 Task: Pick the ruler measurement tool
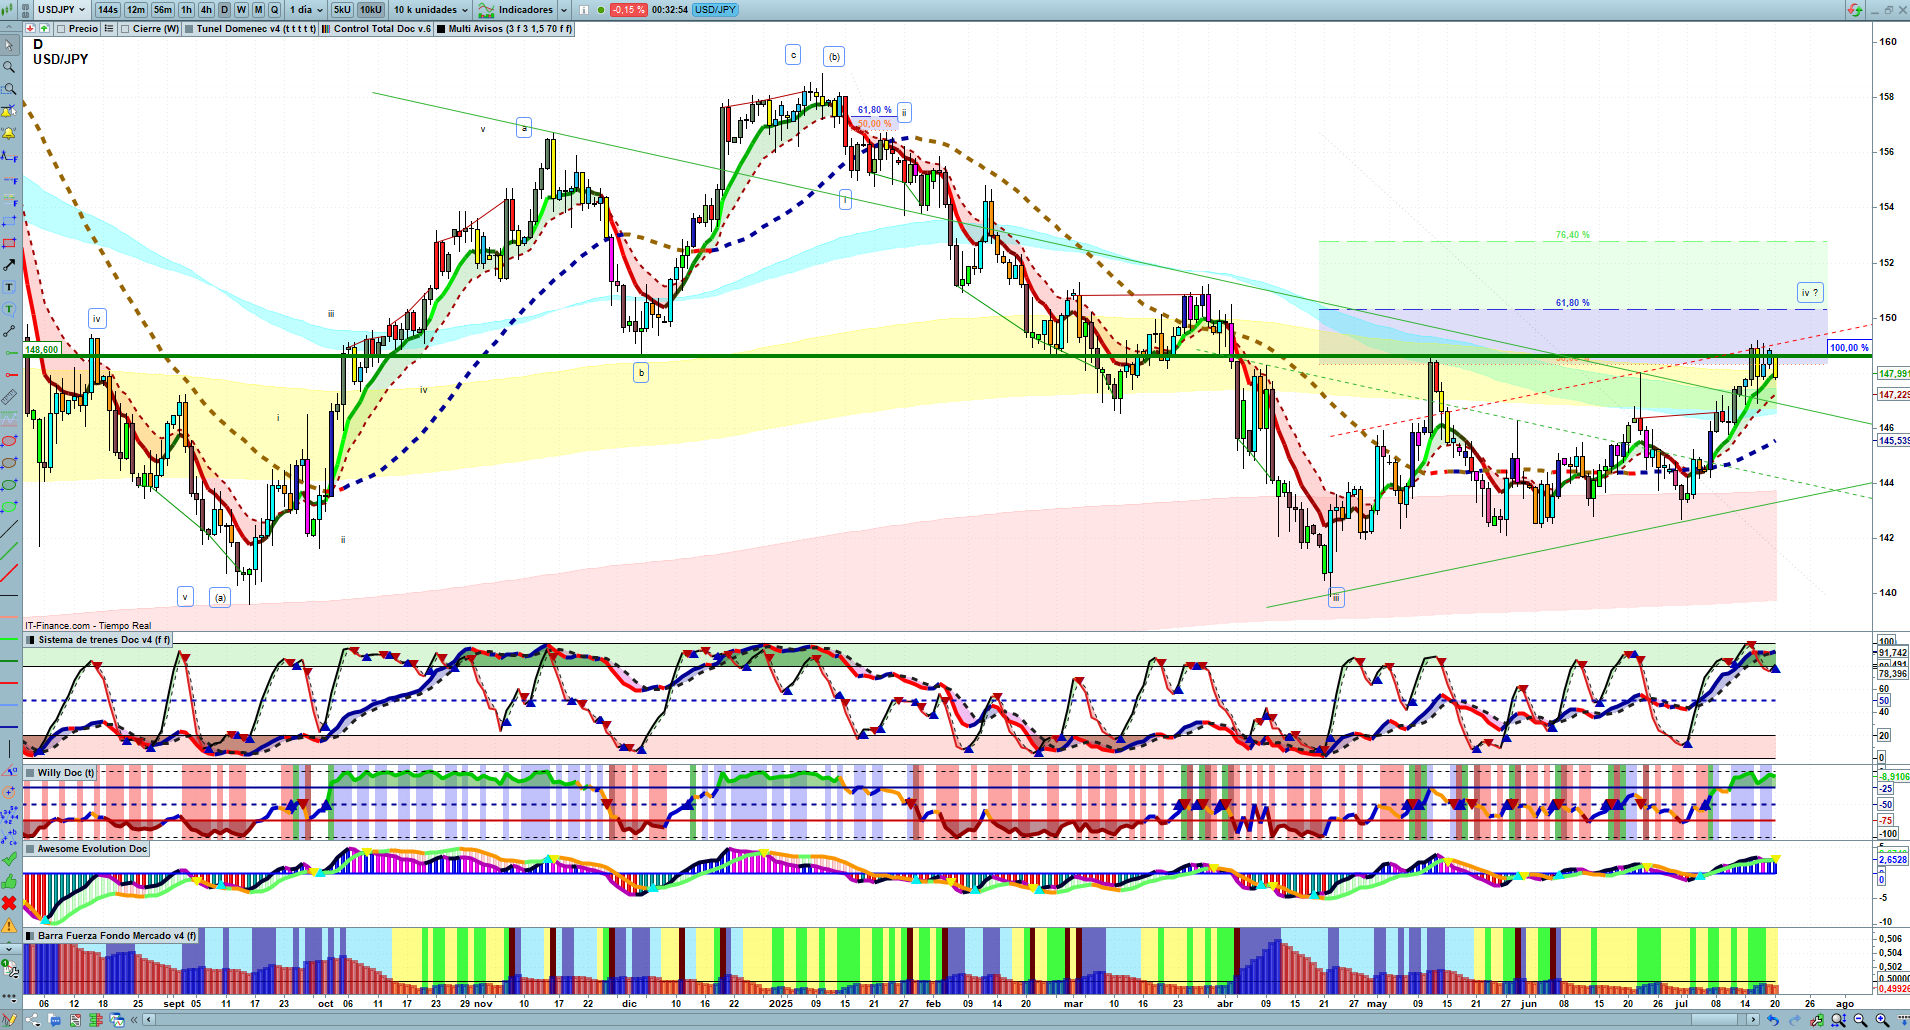coord(9,397)
